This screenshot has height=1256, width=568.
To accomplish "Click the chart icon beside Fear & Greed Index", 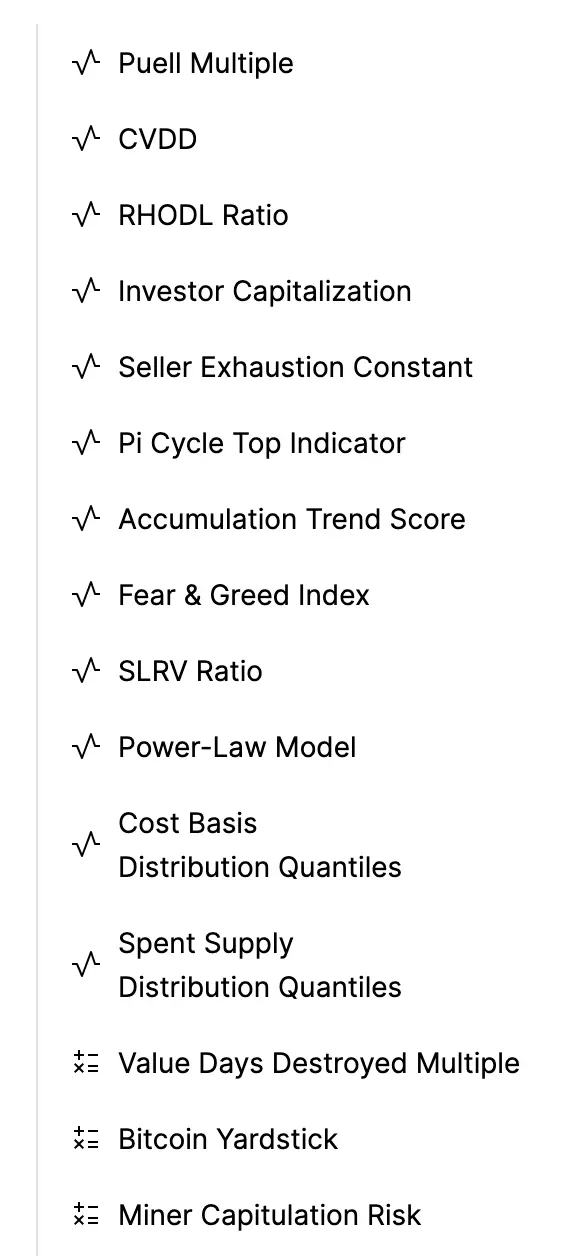I will click(87, 595).
